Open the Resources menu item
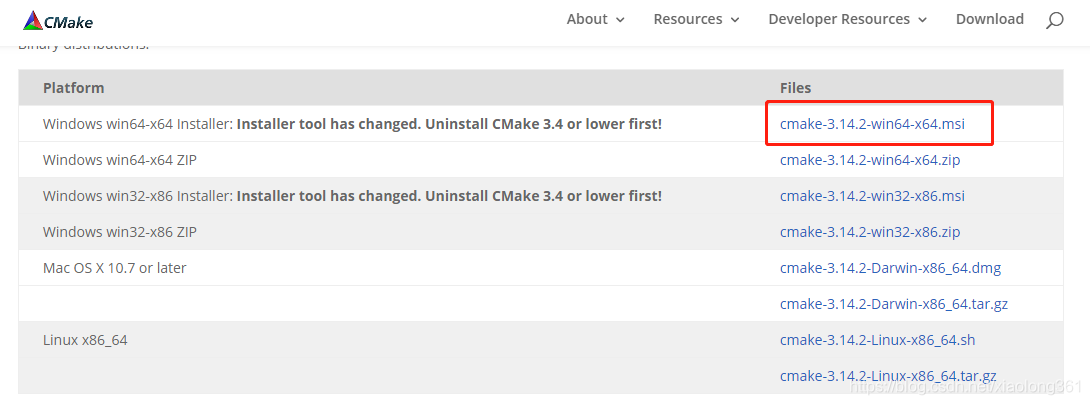This screenshot has width=1090, height=405. (x=688, y=19)
